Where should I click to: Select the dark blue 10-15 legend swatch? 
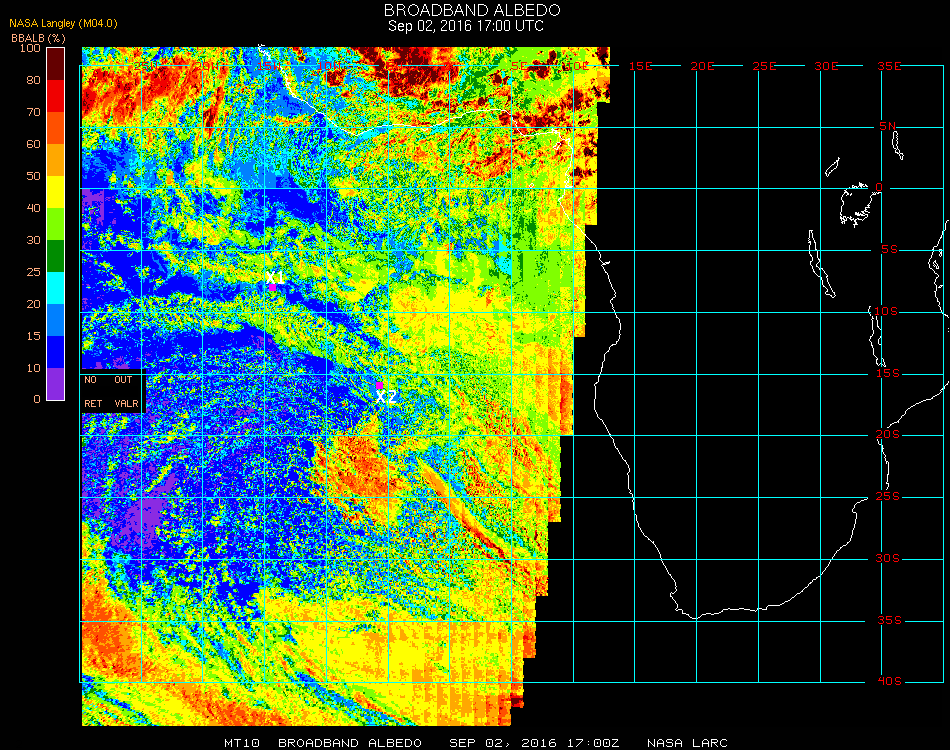pyautogui.click(x=55, y=352)
